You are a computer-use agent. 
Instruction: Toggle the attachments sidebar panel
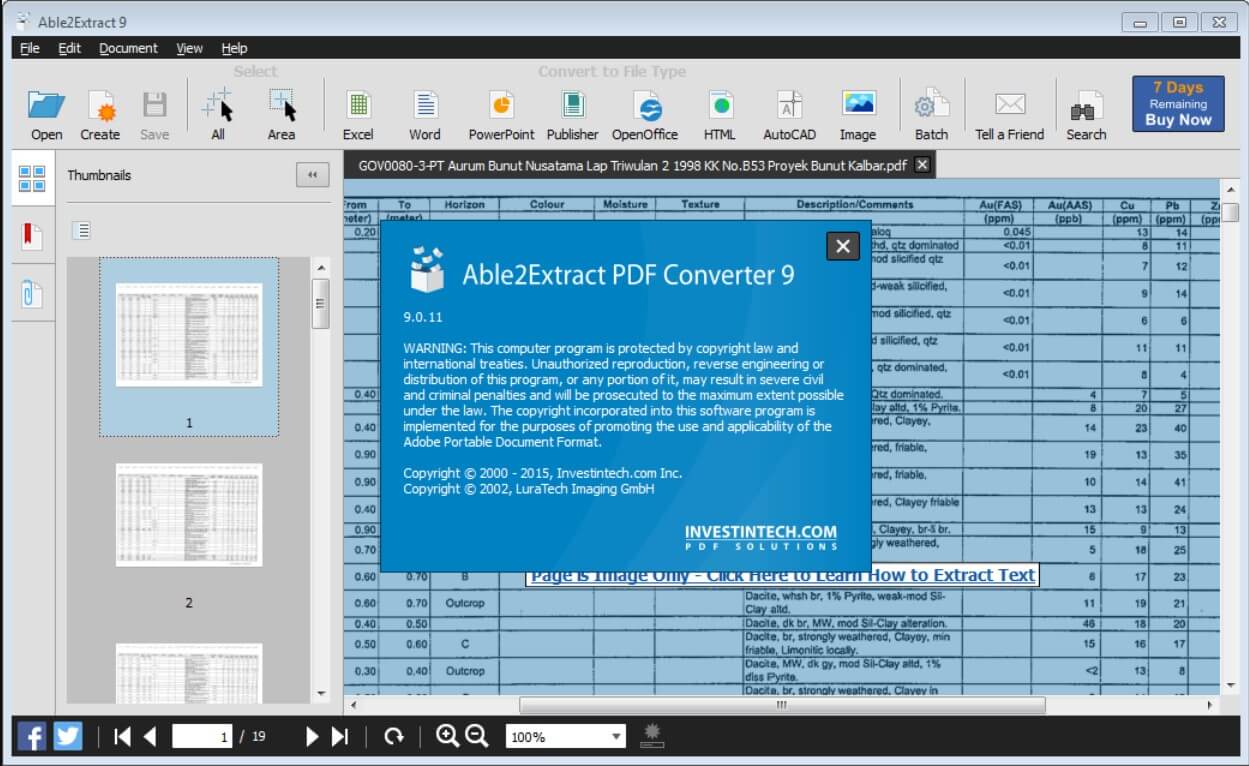tap(31, 294)
